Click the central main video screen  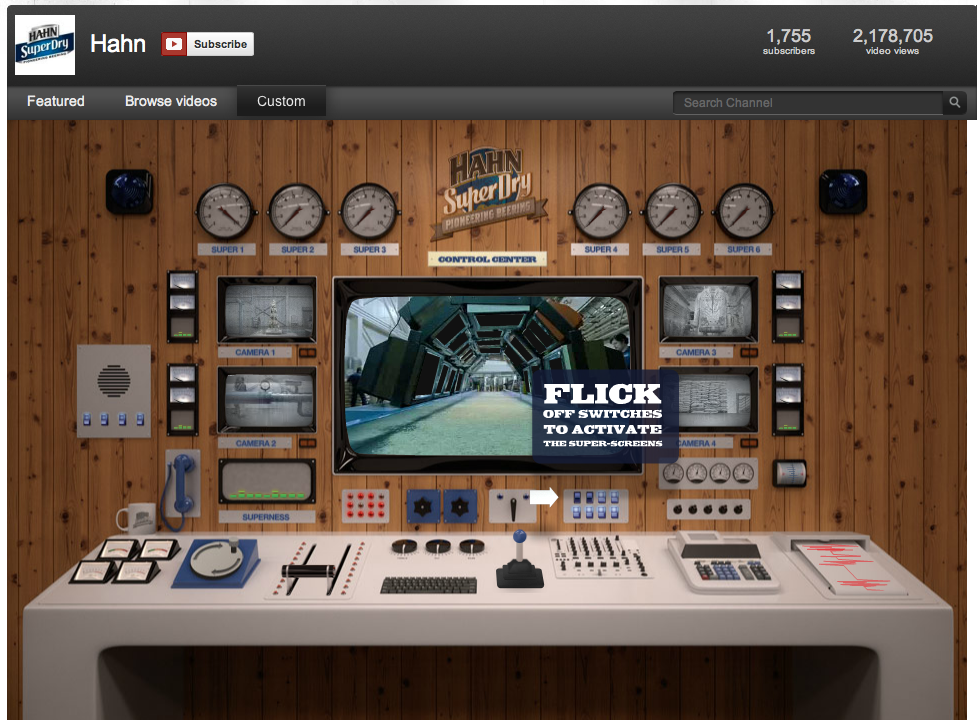click(488, 375)
